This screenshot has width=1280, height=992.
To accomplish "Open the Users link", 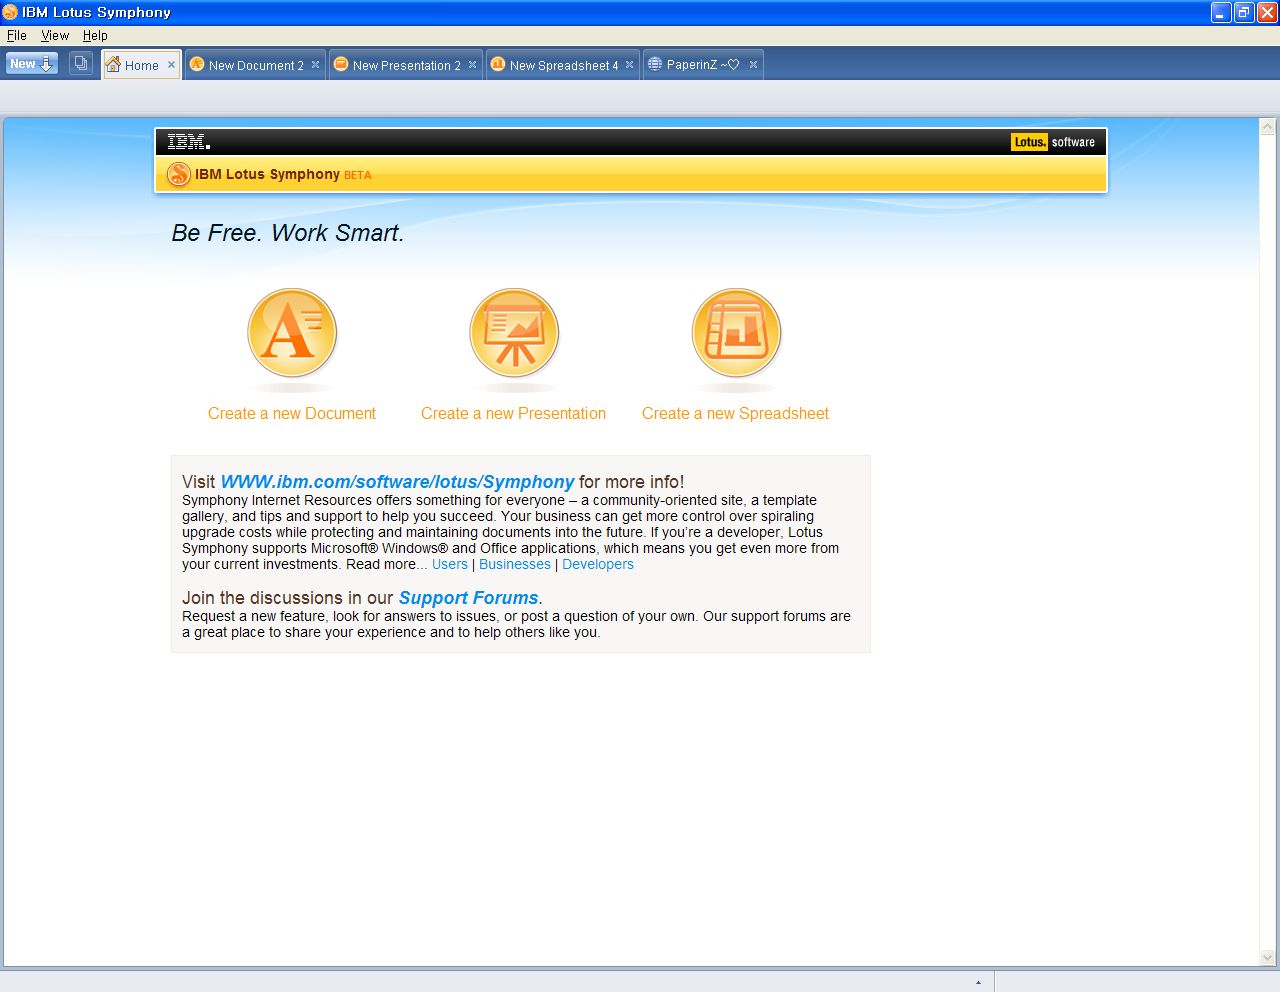I will 450,564.
